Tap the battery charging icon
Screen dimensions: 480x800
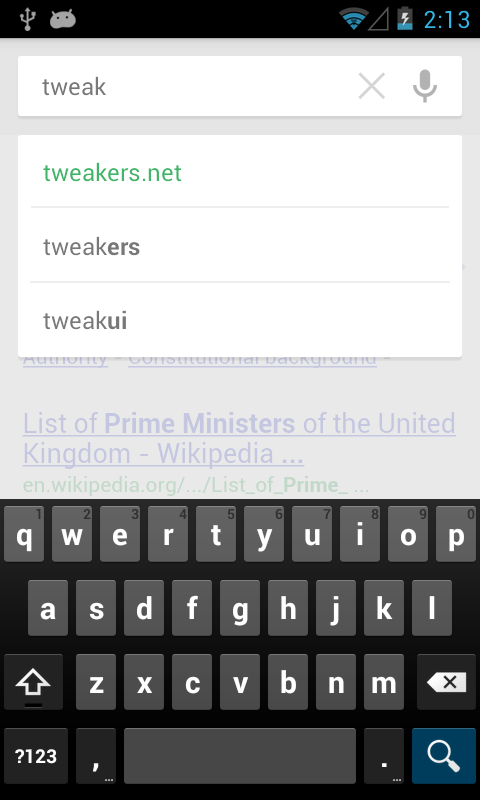point(405,19)
